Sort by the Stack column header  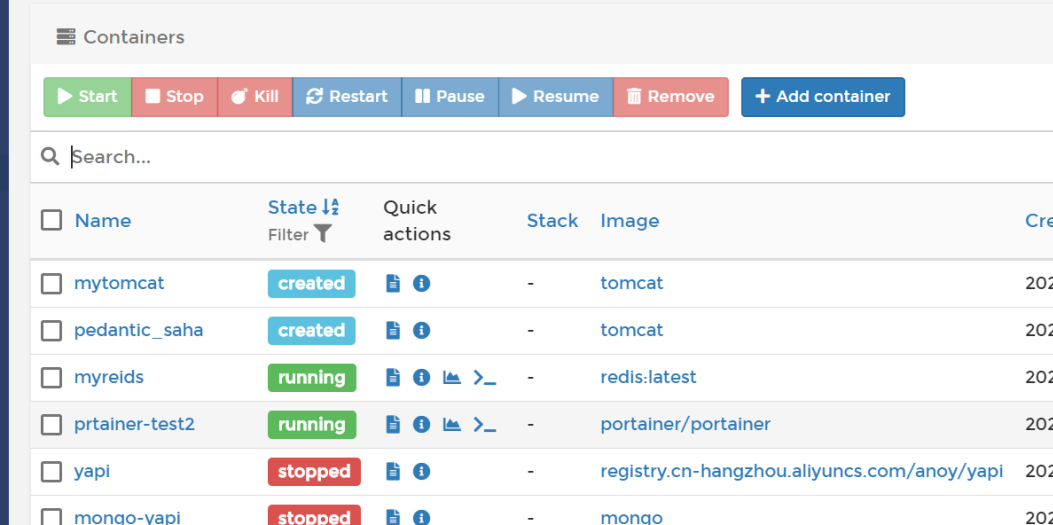pyautogui.click(x=552, y=220)
